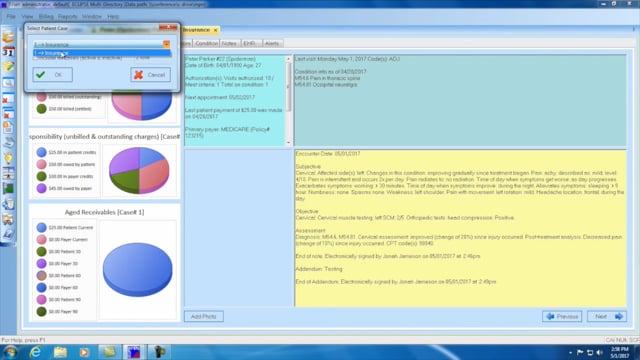Open the Billing menu

pos(46,17)
